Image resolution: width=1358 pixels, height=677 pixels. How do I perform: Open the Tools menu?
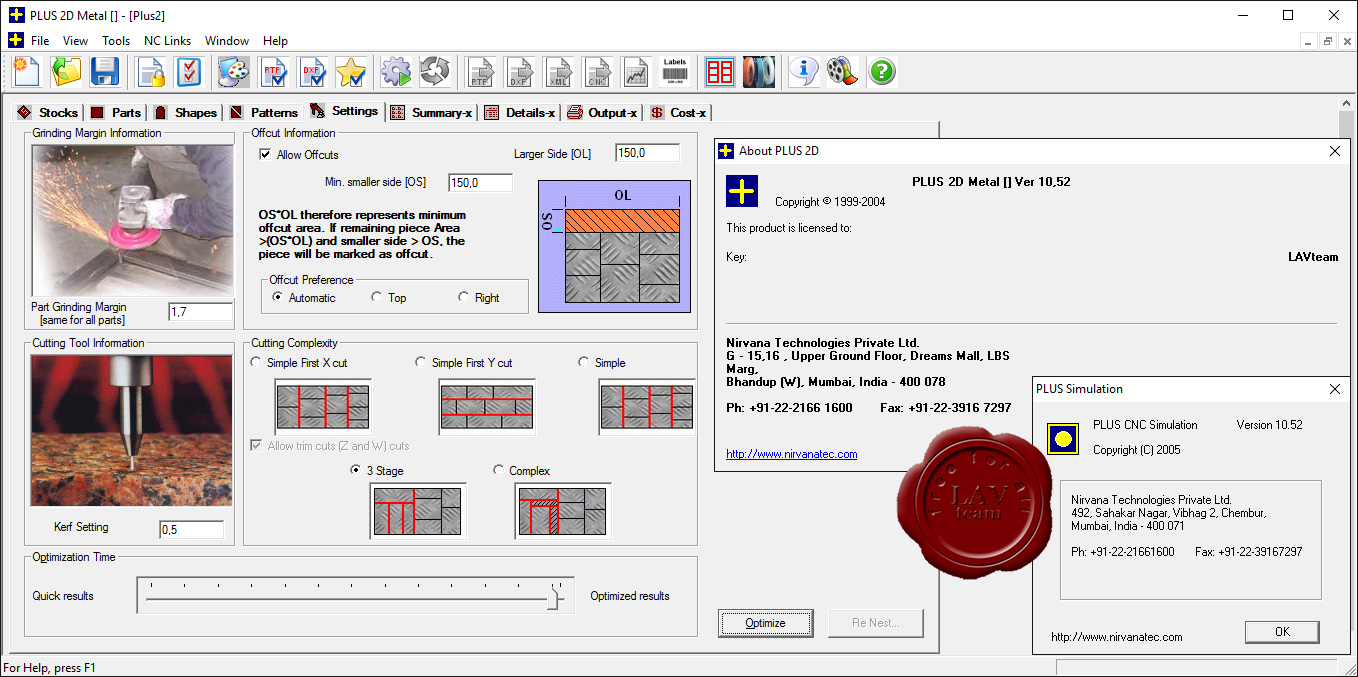point(116,41)
